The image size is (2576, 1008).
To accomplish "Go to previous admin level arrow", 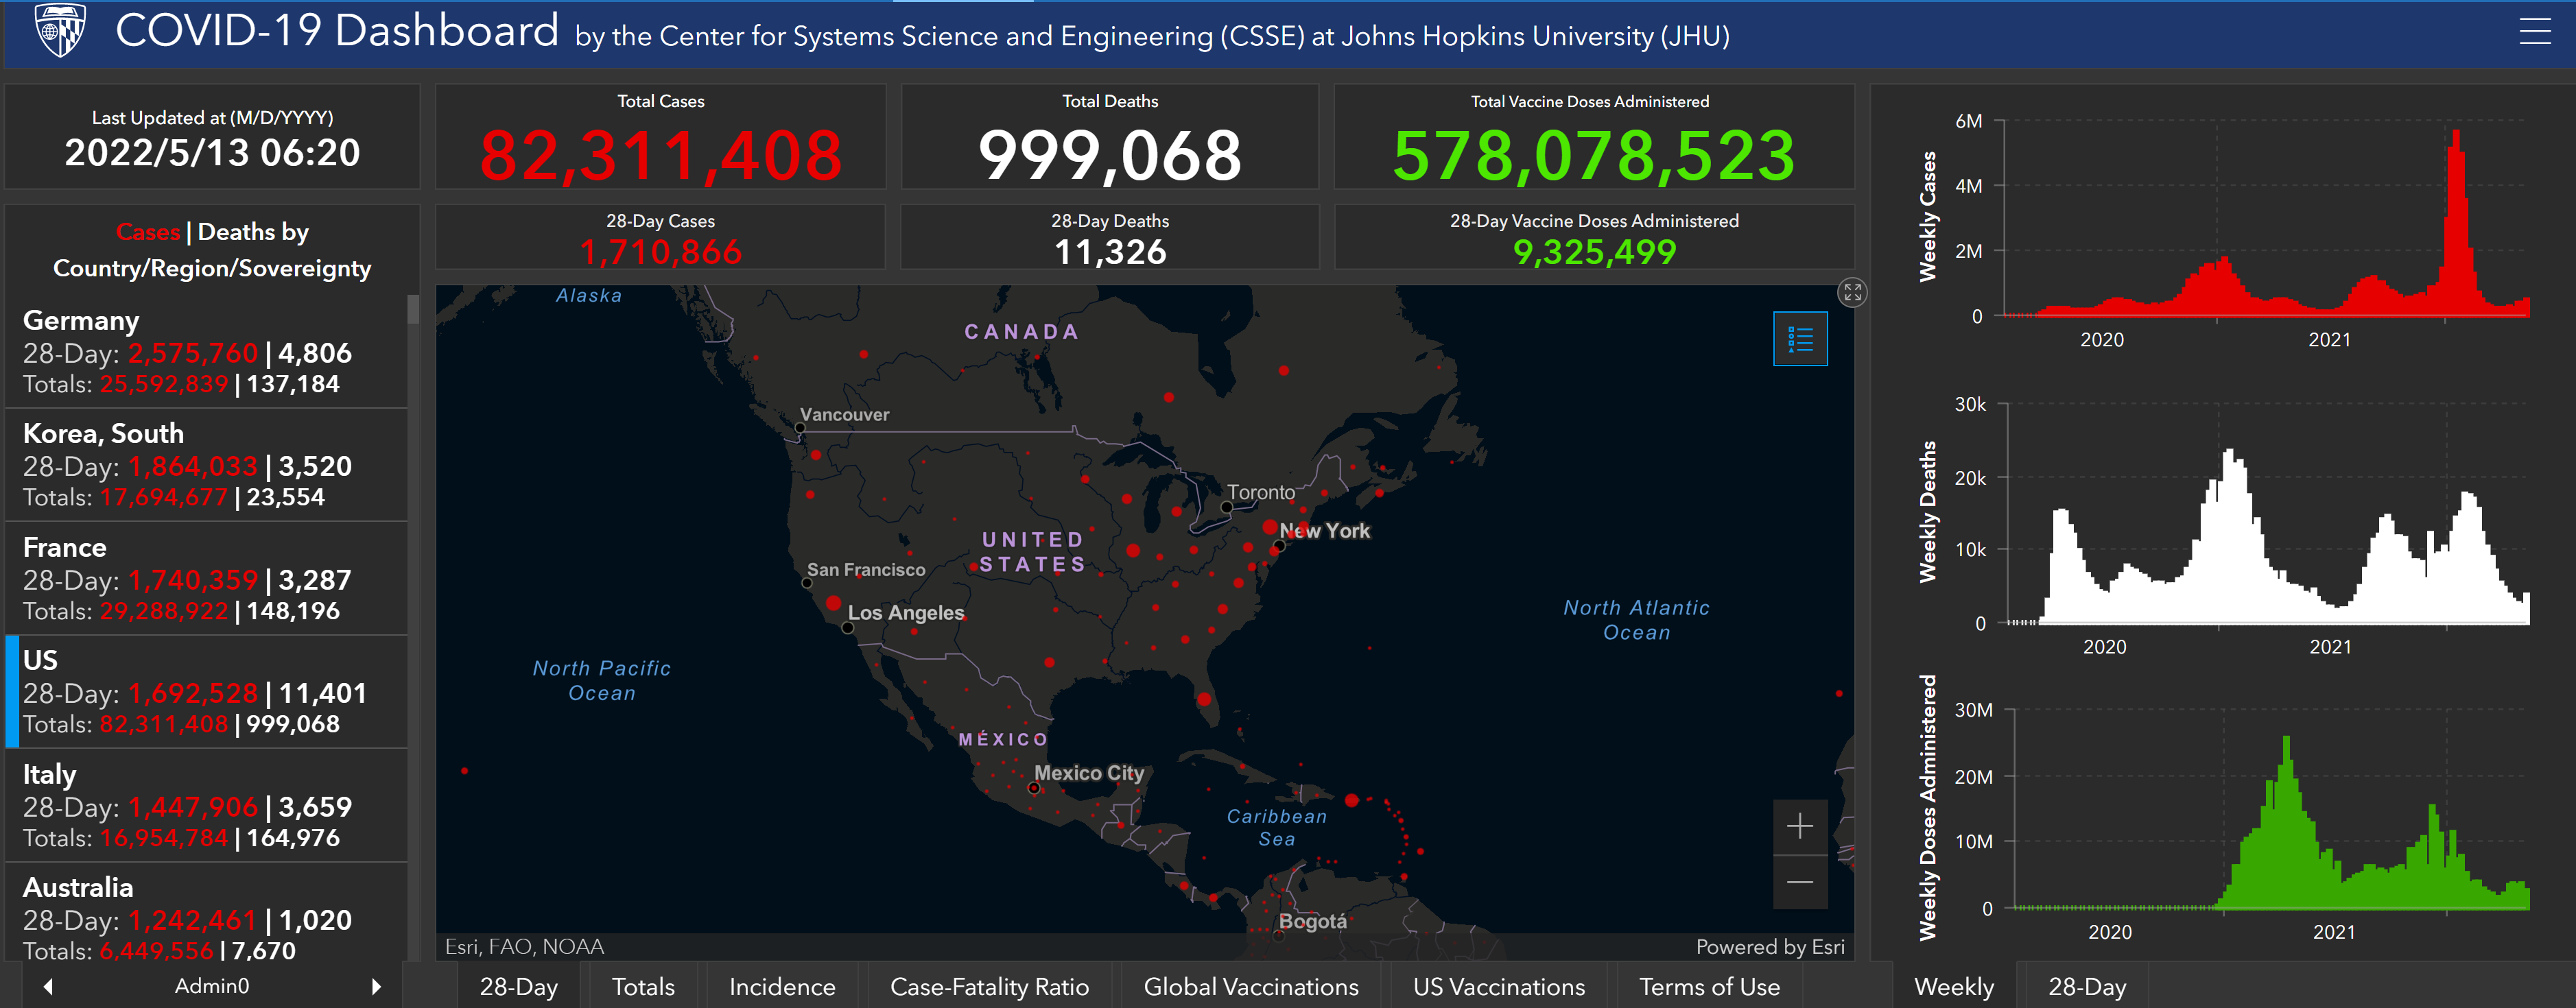I will (x=48, y=986).
